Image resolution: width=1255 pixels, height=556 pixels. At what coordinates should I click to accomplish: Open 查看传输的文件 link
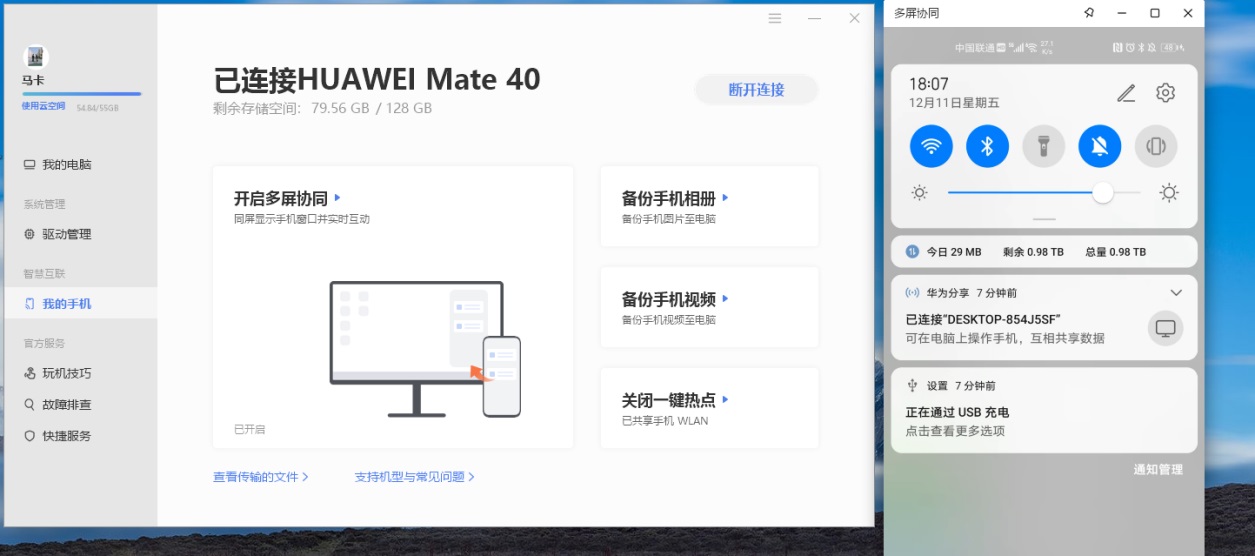(261, 477)
